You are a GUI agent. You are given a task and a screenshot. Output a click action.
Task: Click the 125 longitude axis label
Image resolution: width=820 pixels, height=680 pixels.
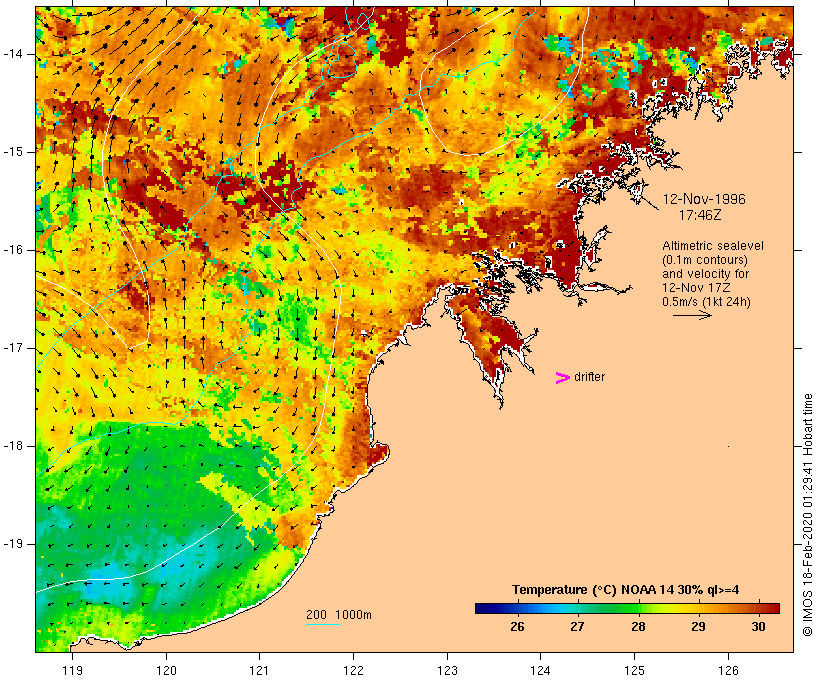coord(634,670)
